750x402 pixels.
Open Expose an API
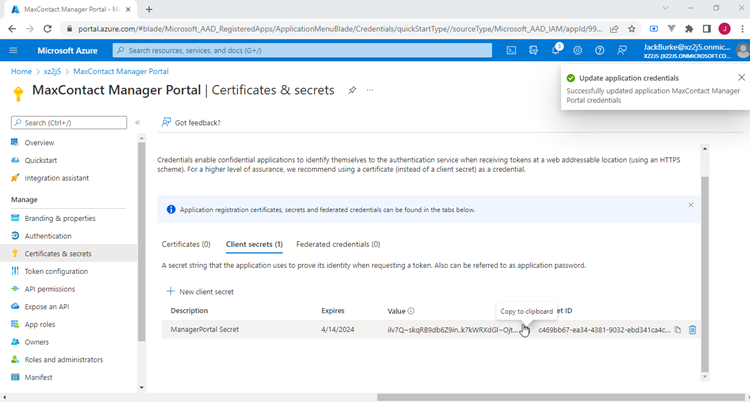[46, 307]
